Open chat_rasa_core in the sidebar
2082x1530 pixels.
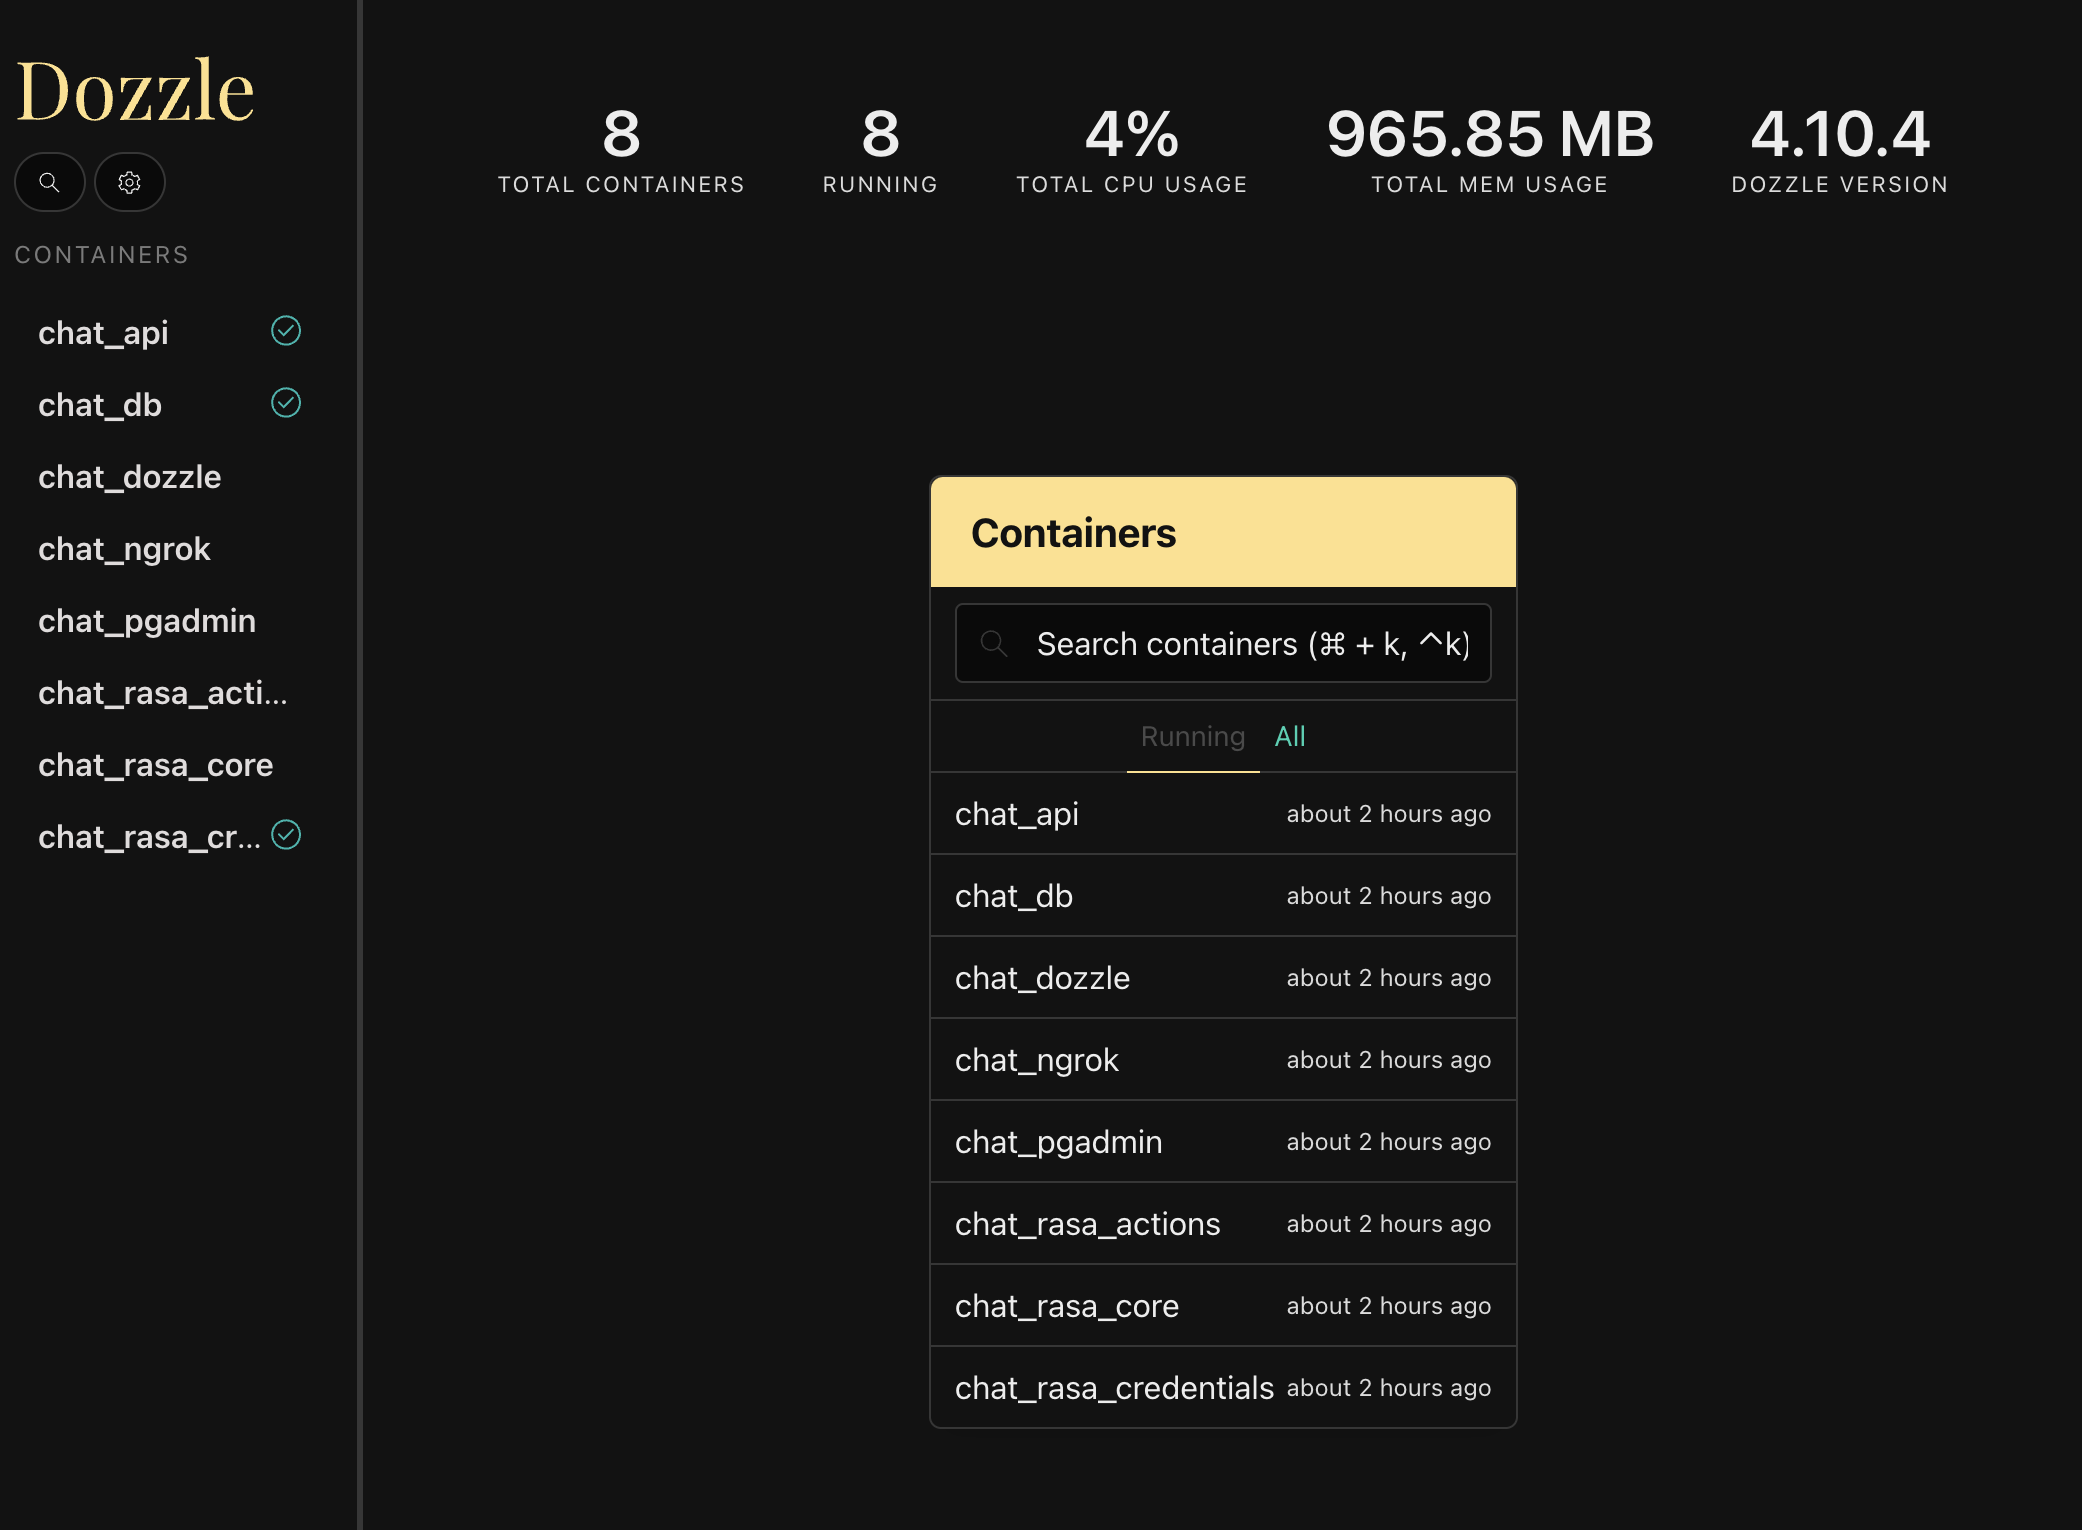tap(155, 765)
